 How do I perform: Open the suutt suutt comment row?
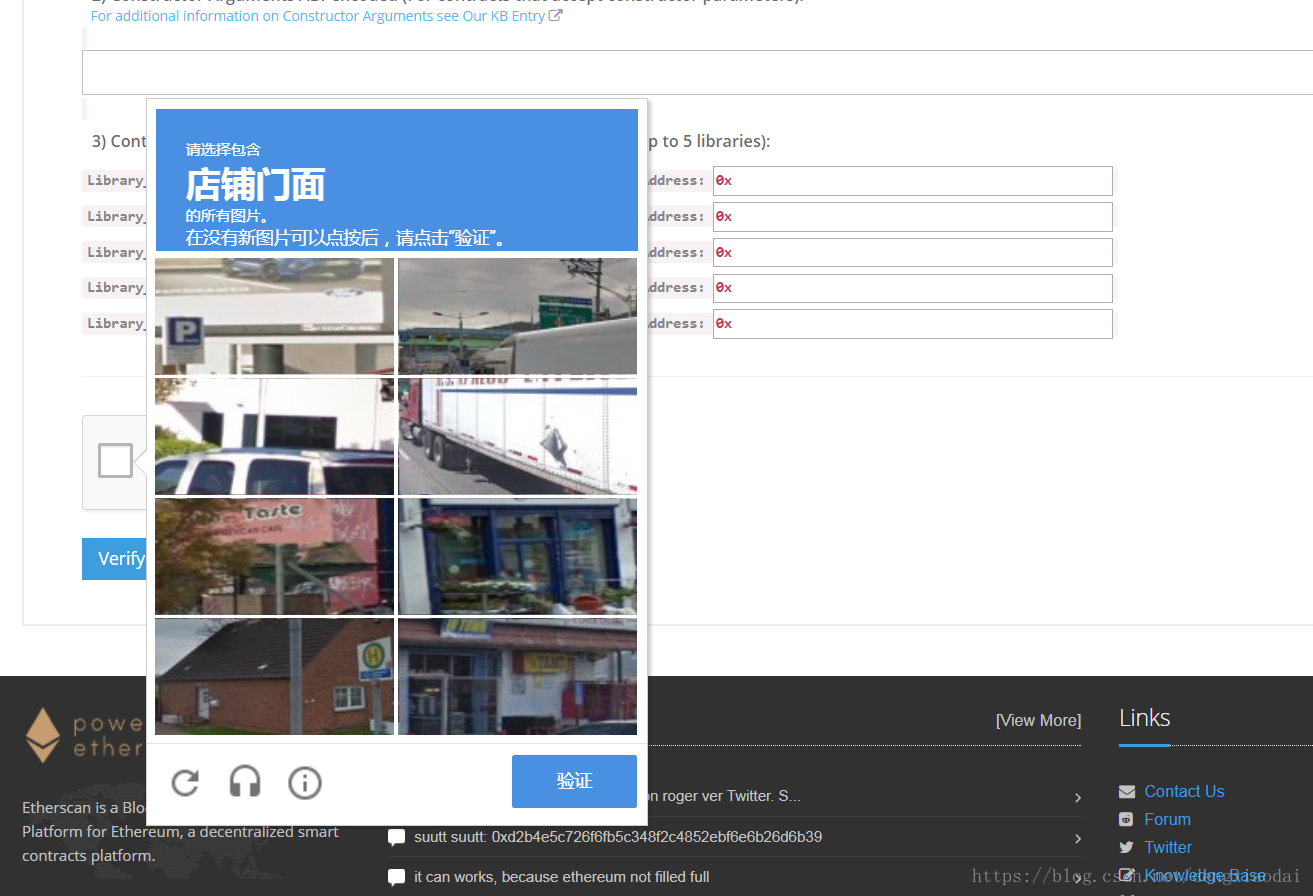pos(735,837)
